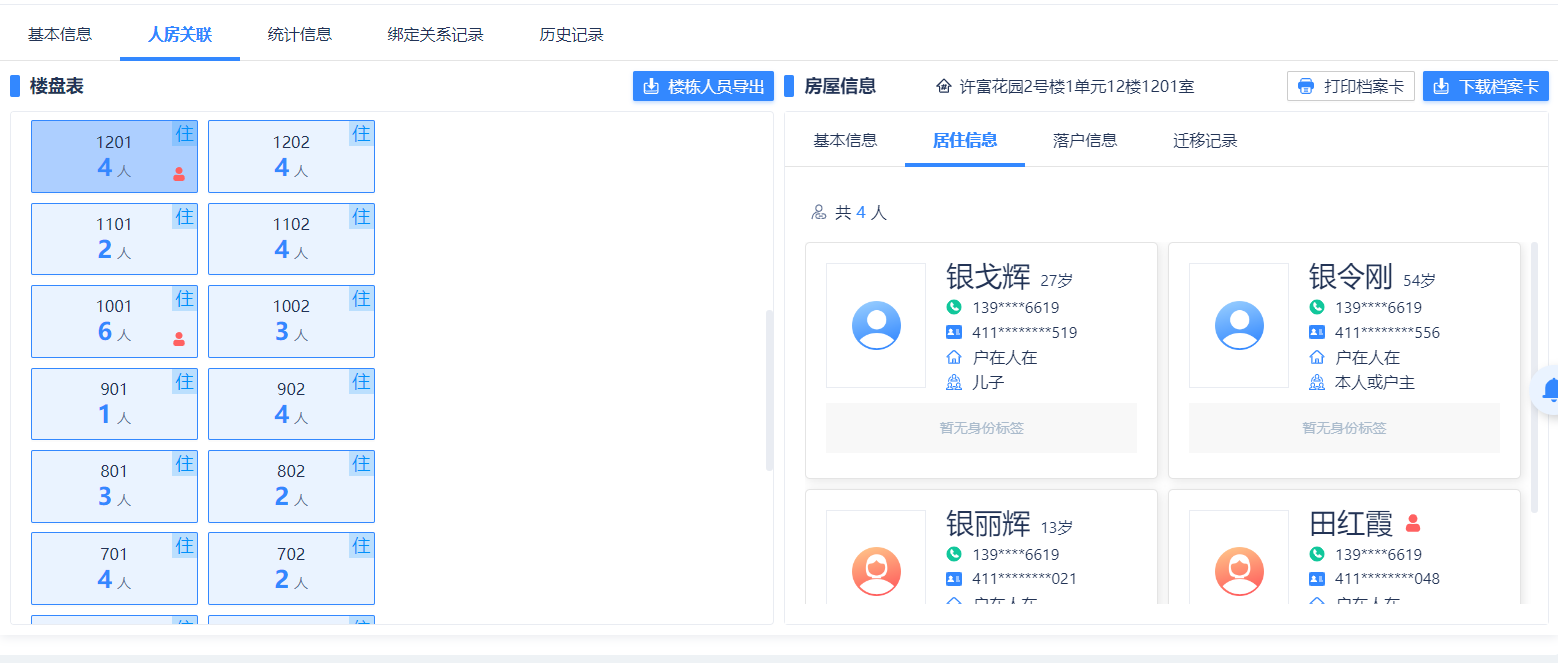Select room 1102 in the building table
The height and width of the screenshot is (663, 1558).
(291, 239)
